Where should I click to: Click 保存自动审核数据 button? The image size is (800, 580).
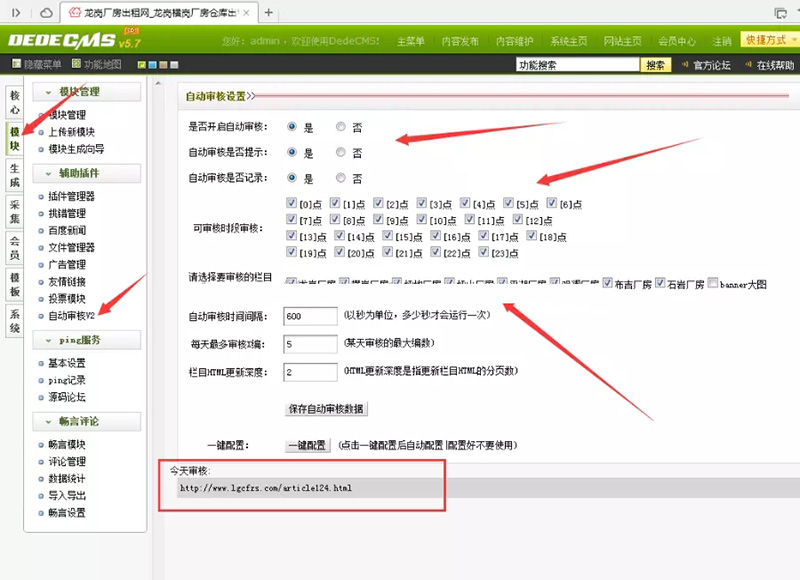click(x=327, y=409)
